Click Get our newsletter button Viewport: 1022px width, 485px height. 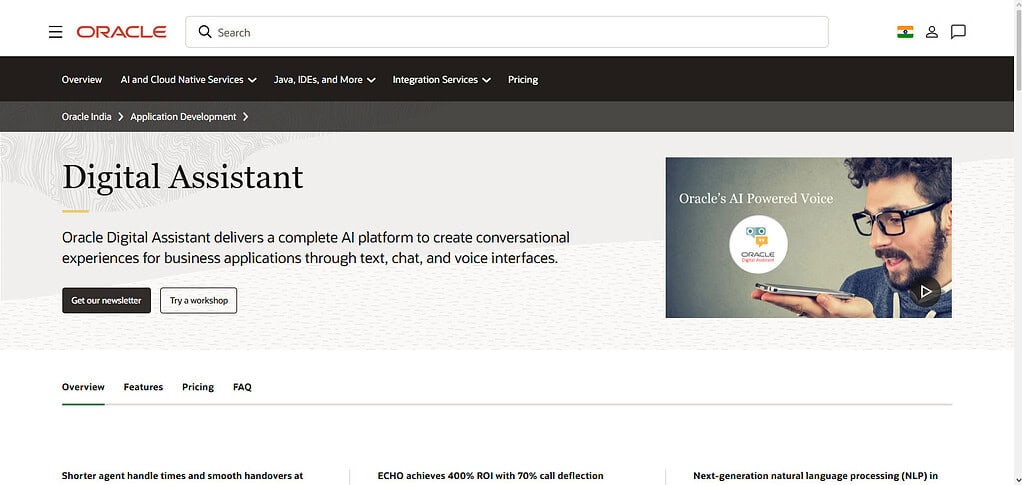pos(106,301)
